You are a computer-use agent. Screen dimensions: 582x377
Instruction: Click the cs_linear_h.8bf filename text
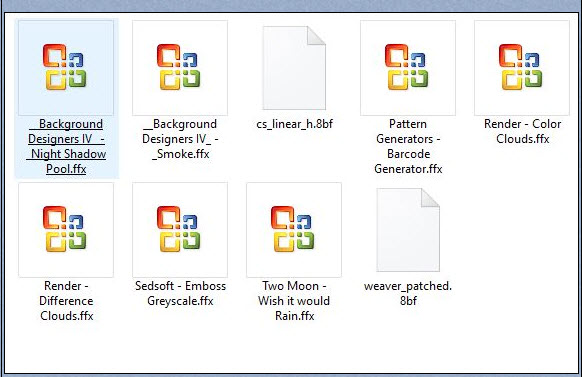click(x=294, y=124)
